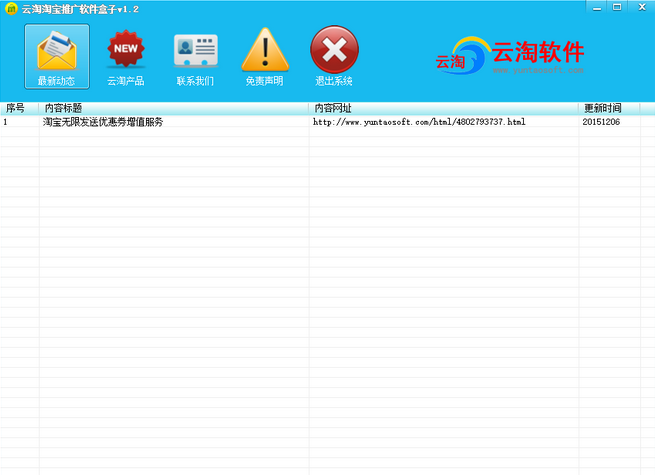
Task: Sort by the 内容网址 column header
Action: (444, 108)
